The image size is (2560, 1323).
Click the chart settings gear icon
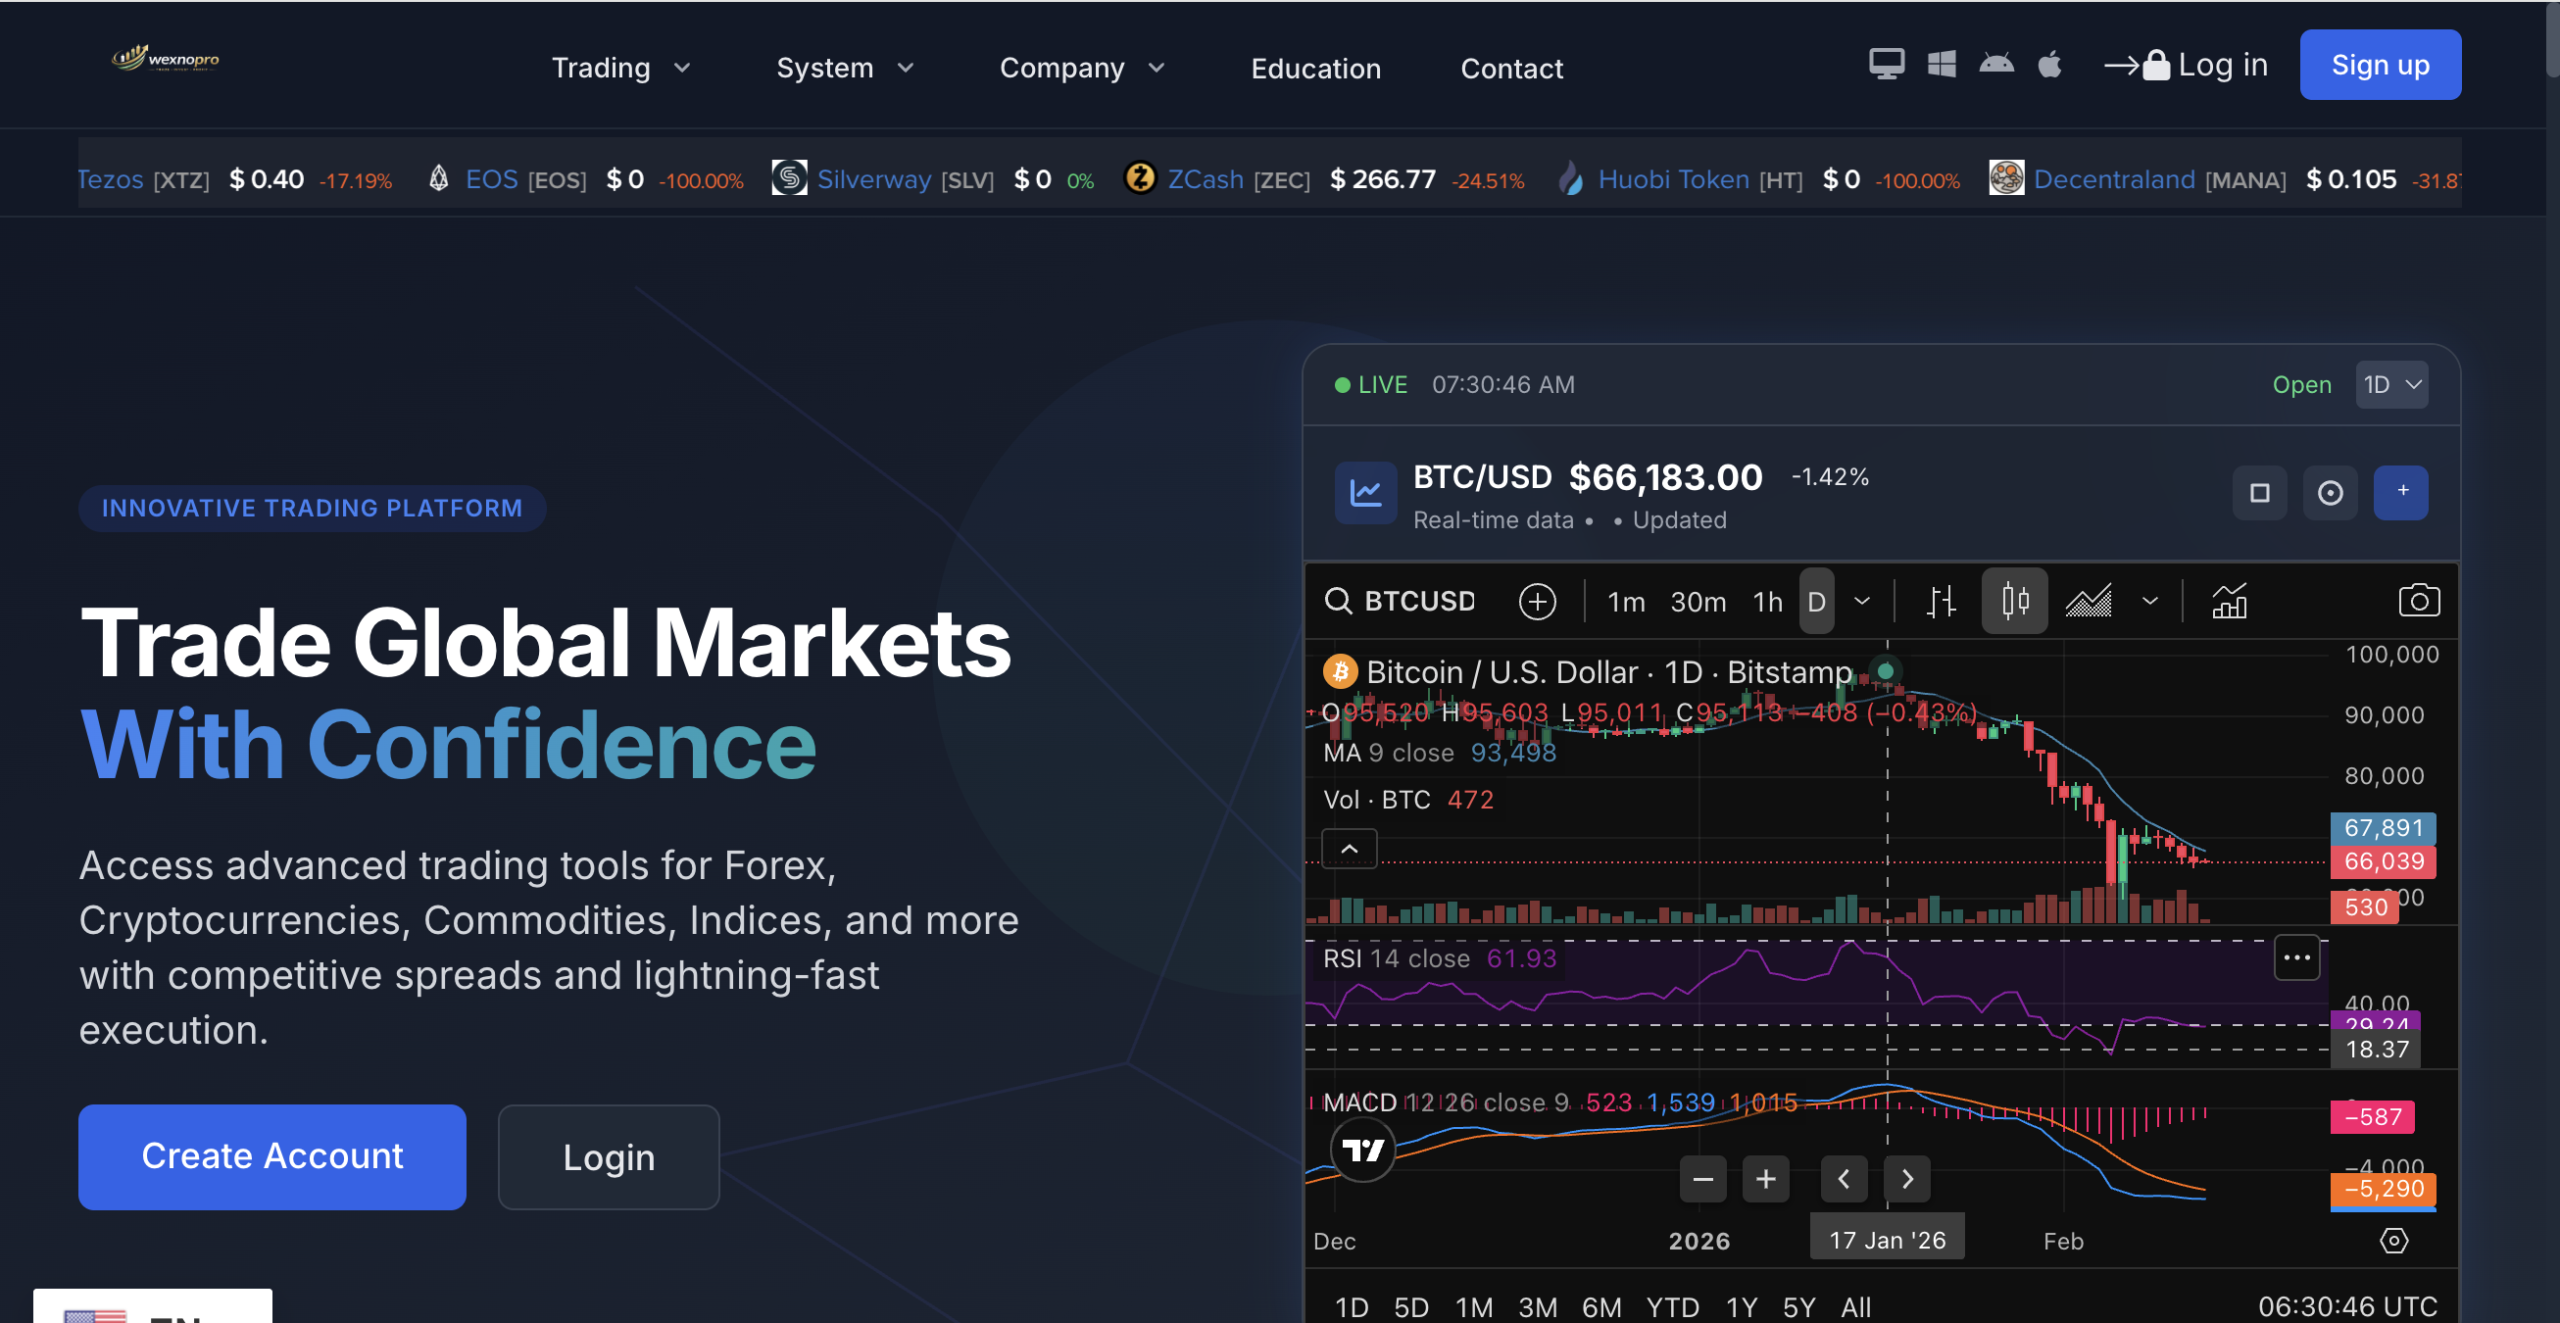click(2393, 1241)
